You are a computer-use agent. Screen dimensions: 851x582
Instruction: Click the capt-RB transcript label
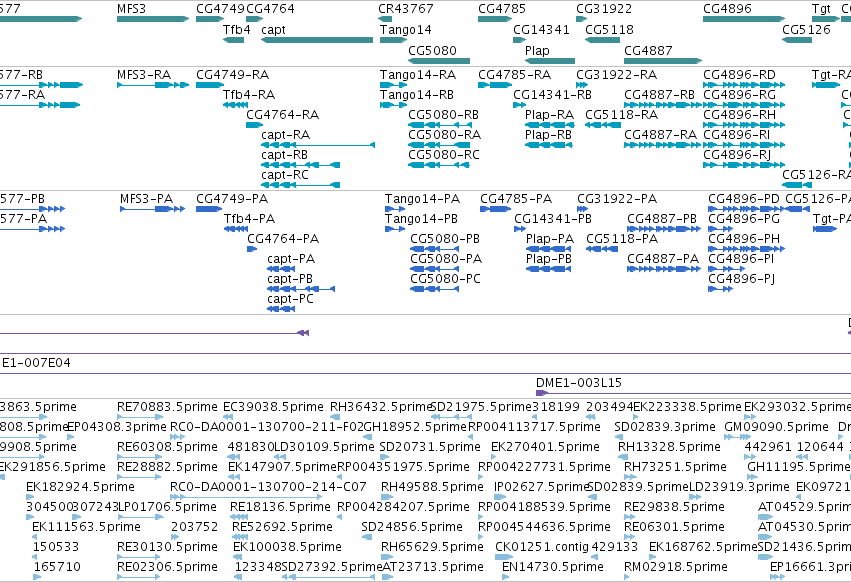tap(284, 155)
